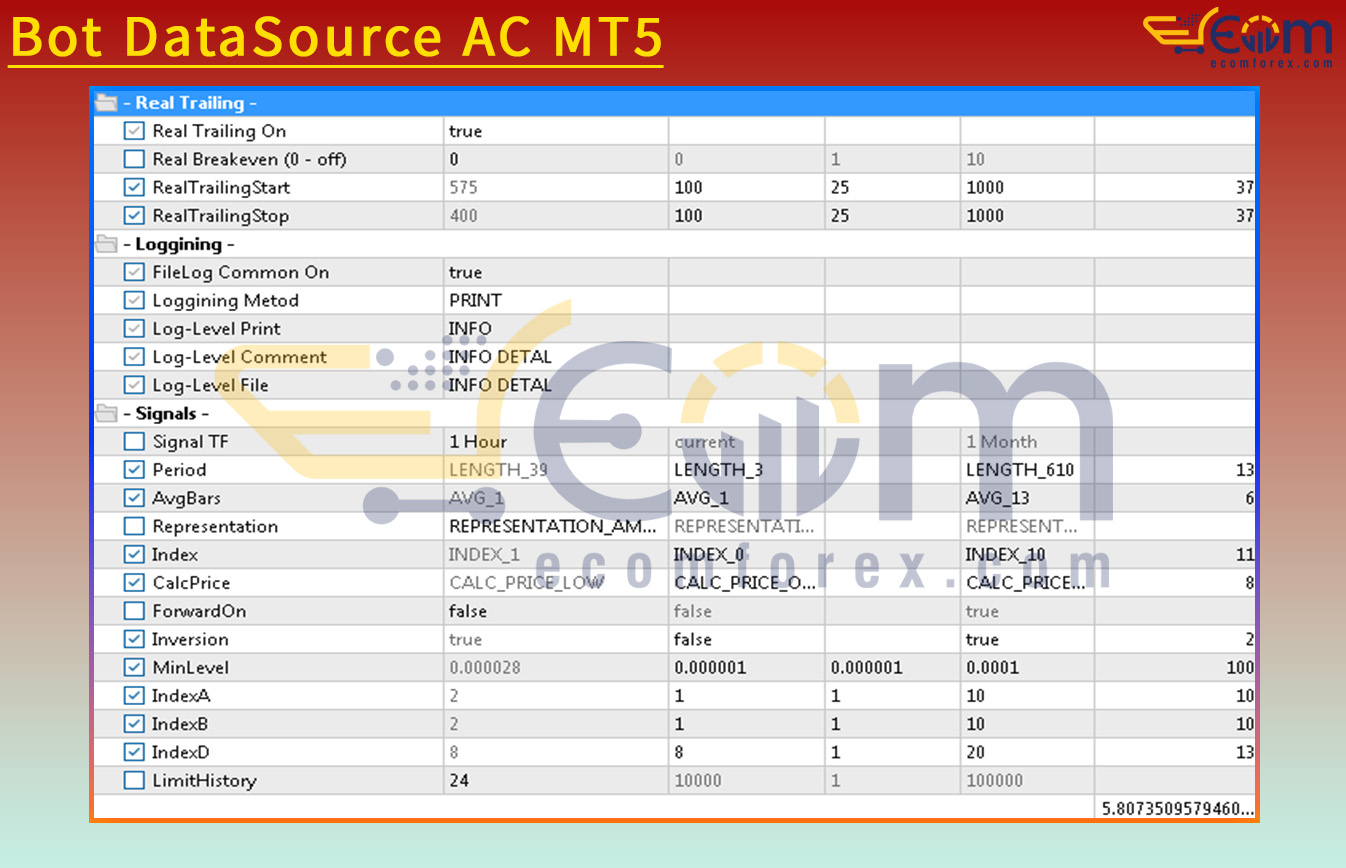Open the Index stop INDEX_10 dropdown

(x=1027, y=554)
